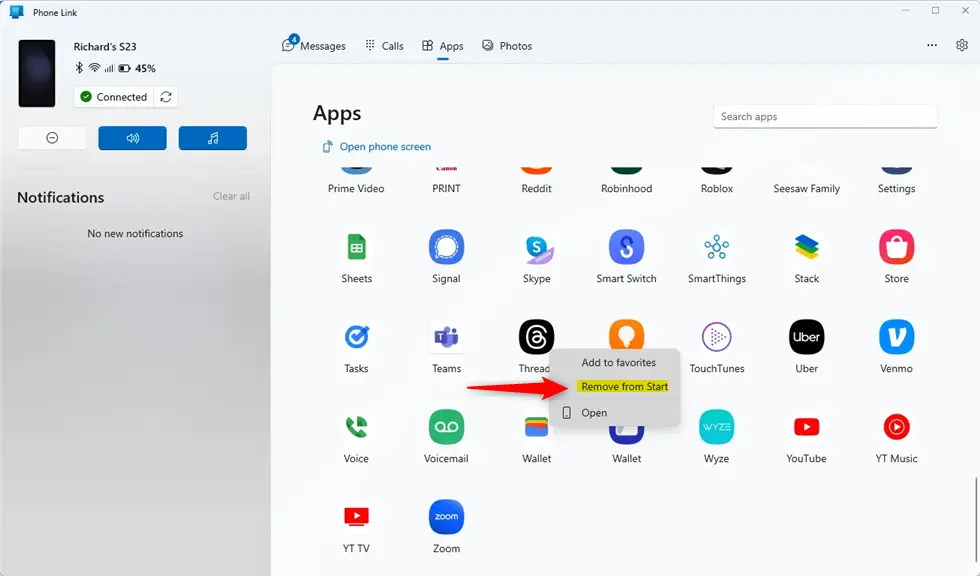This screenshot has height=576, width=980.
Task: Choose Open in the context menu
Action: point(594,413)
